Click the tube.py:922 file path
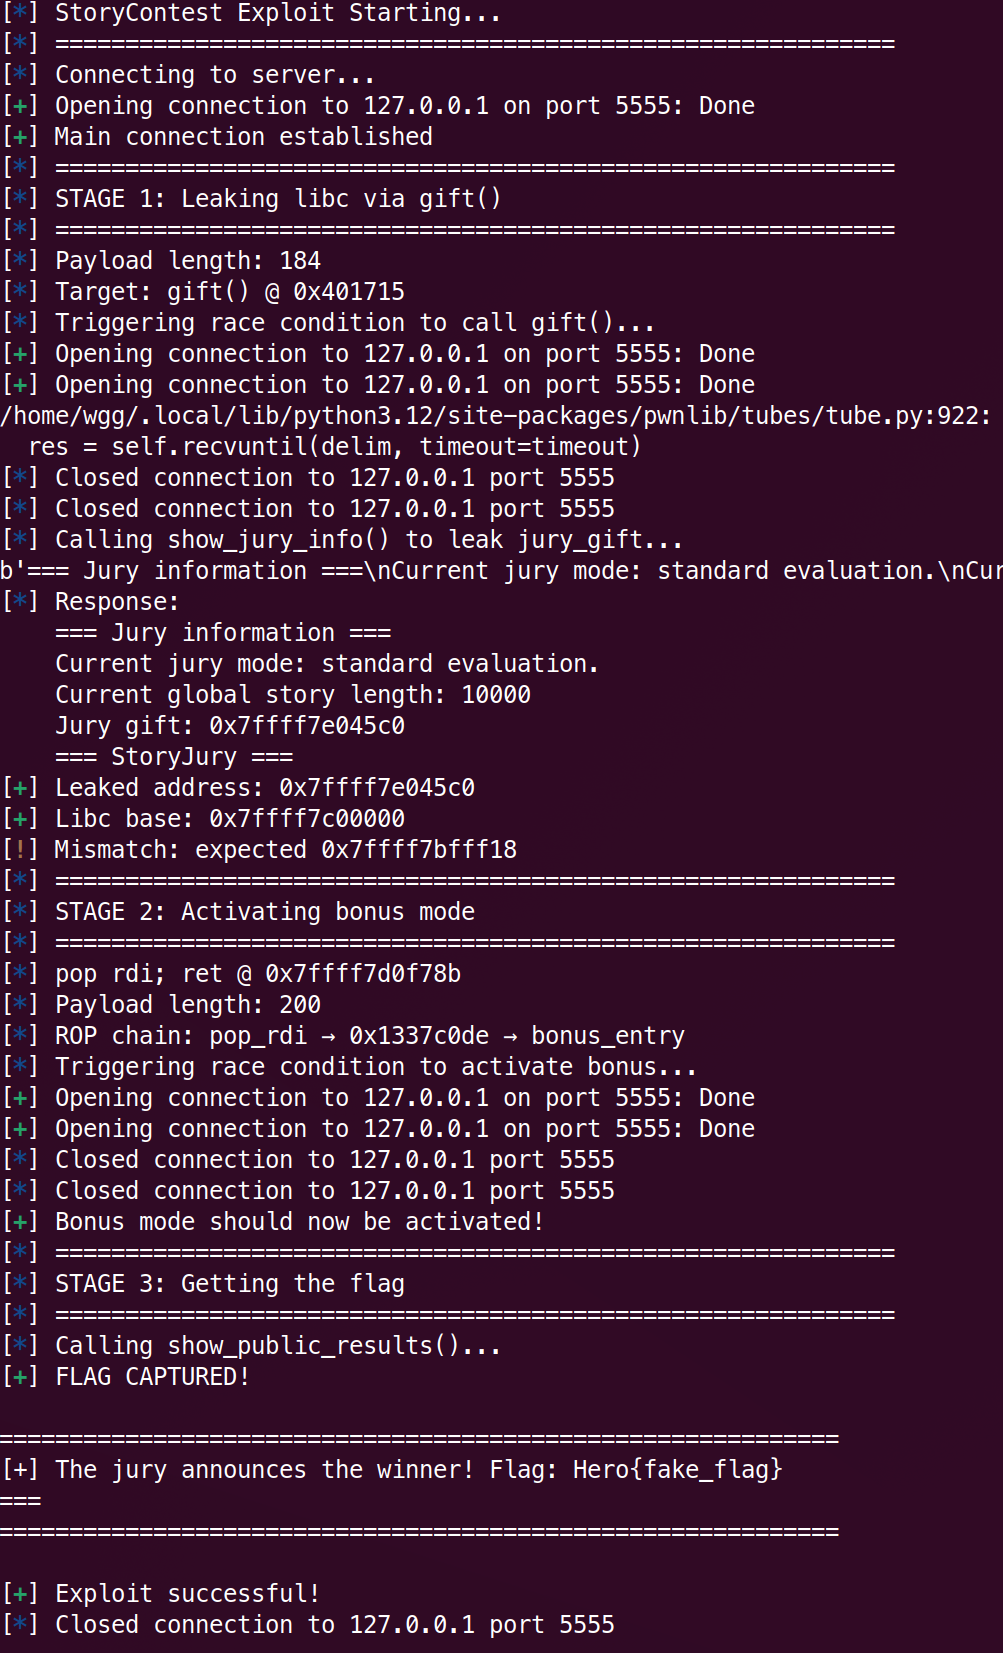 495,415
